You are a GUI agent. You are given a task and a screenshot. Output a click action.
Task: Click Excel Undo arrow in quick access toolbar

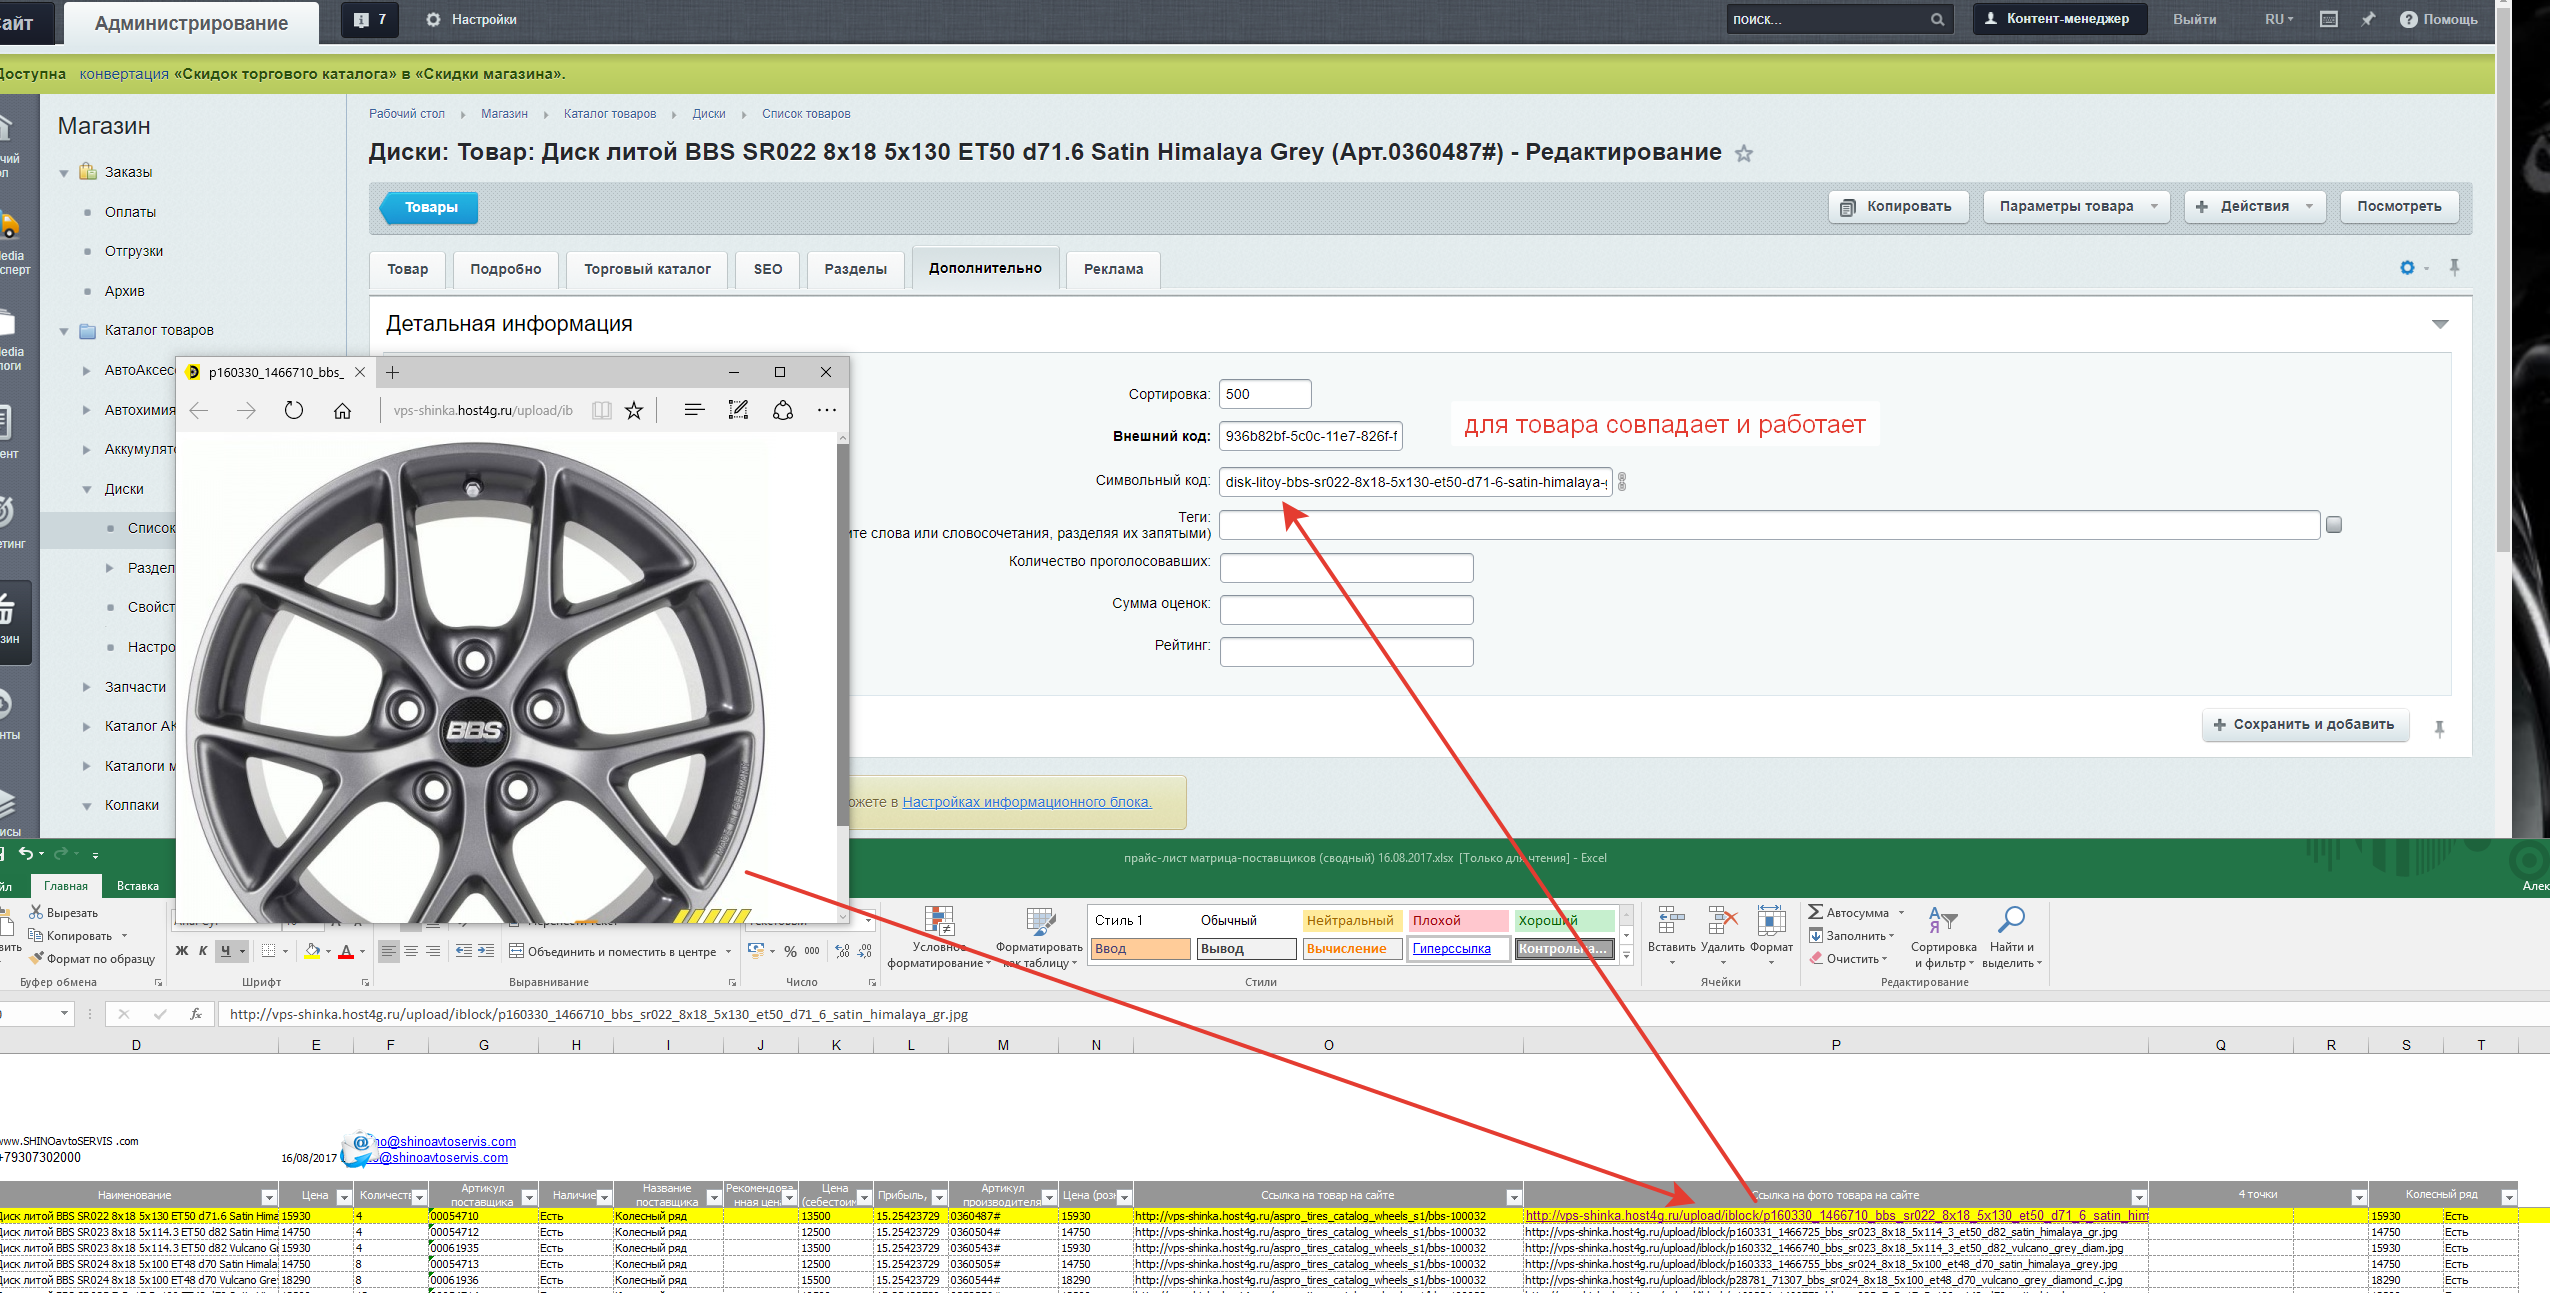tap(26, 853)
